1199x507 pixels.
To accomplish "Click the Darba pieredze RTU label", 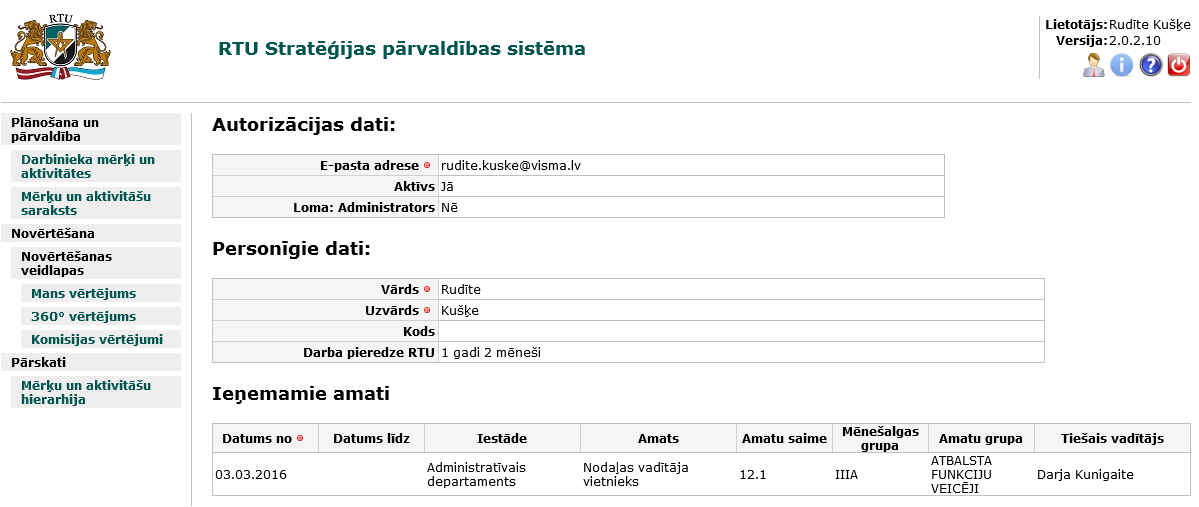I will pyautogui.click(x=369, y=353).
